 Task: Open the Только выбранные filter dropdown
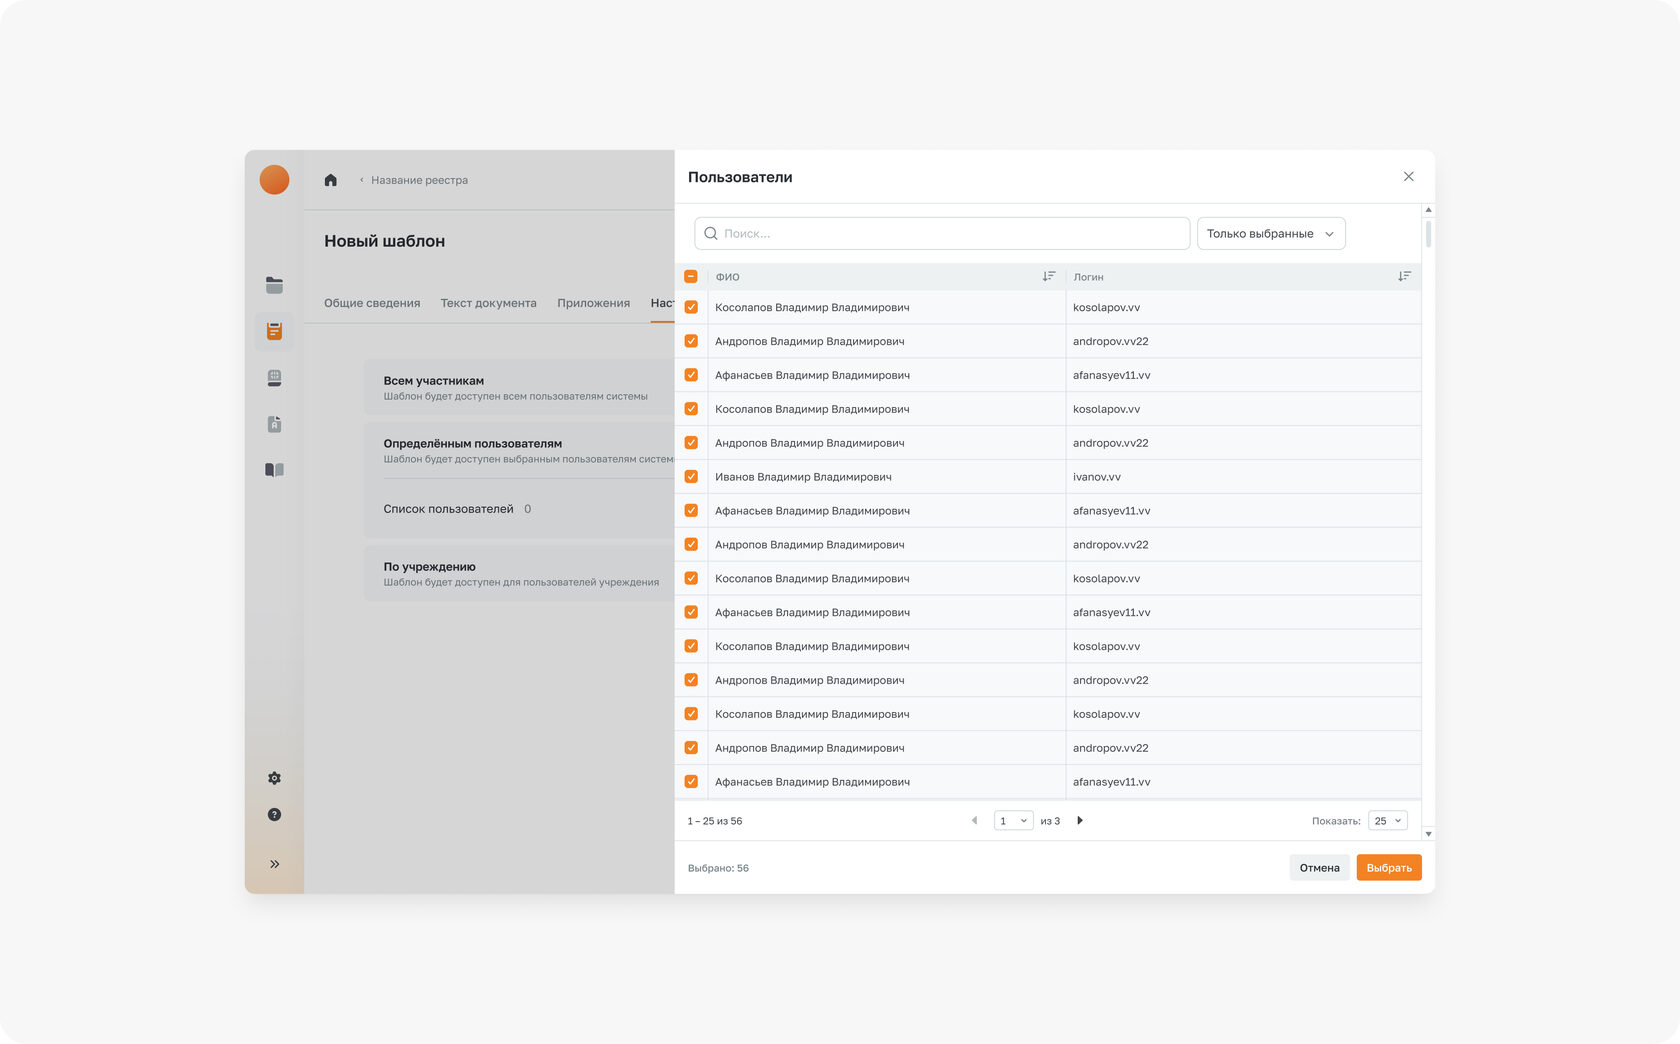coord(1271,233)
